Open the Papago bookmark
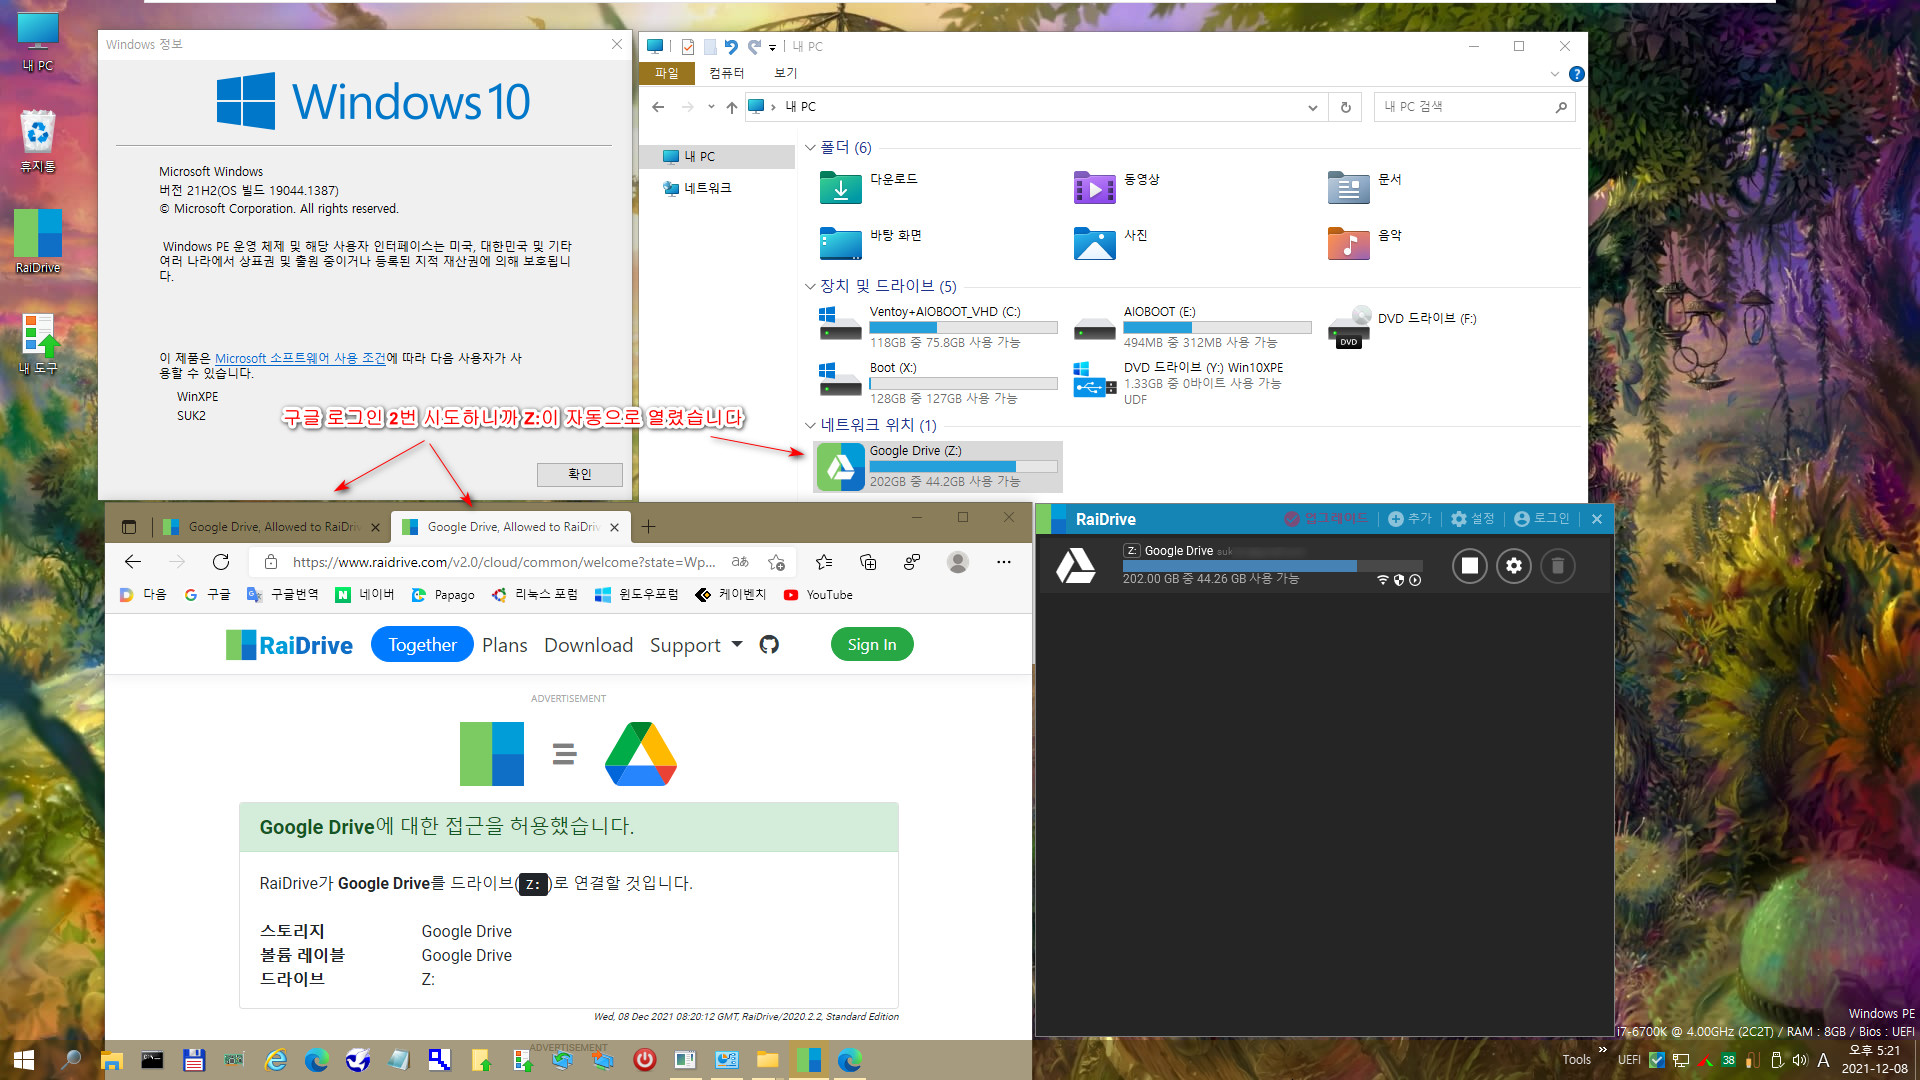 tap(443, 595)
